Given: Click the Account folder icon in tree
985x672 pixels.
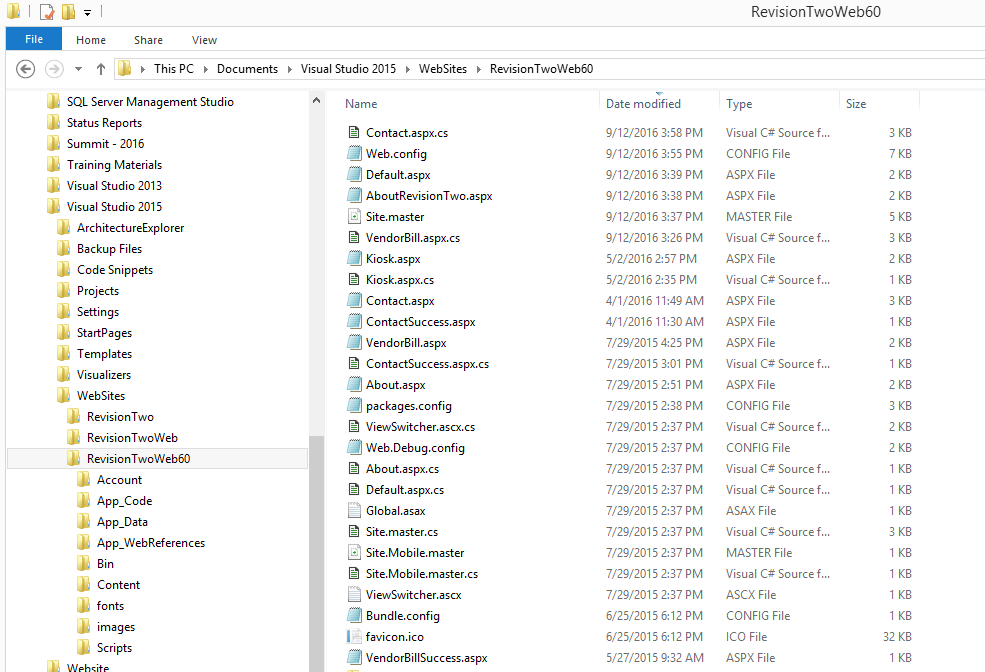Looking at the screenshot, I should [84, 479].
